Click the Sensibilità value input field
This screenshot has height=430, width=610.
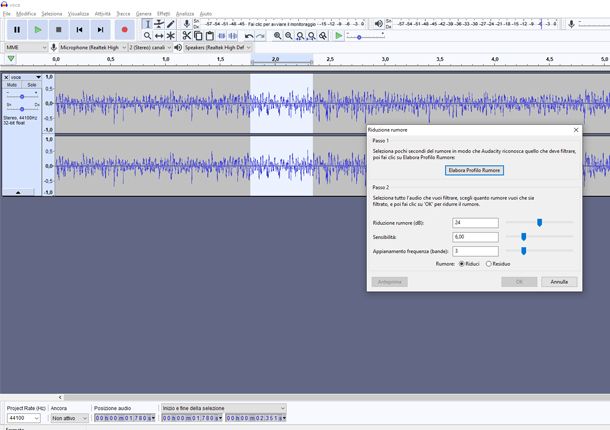coord(475,236)
